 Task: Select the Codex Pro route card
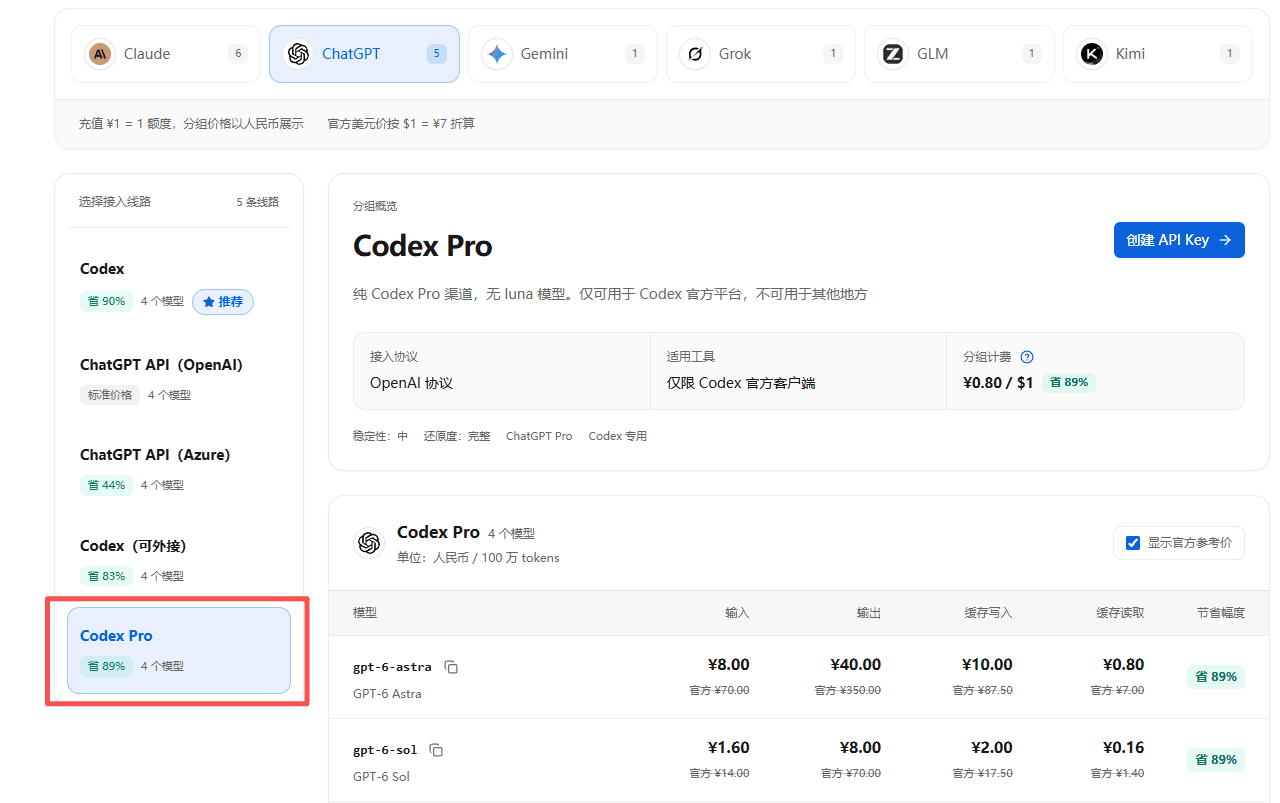click(x=179, y=650)
